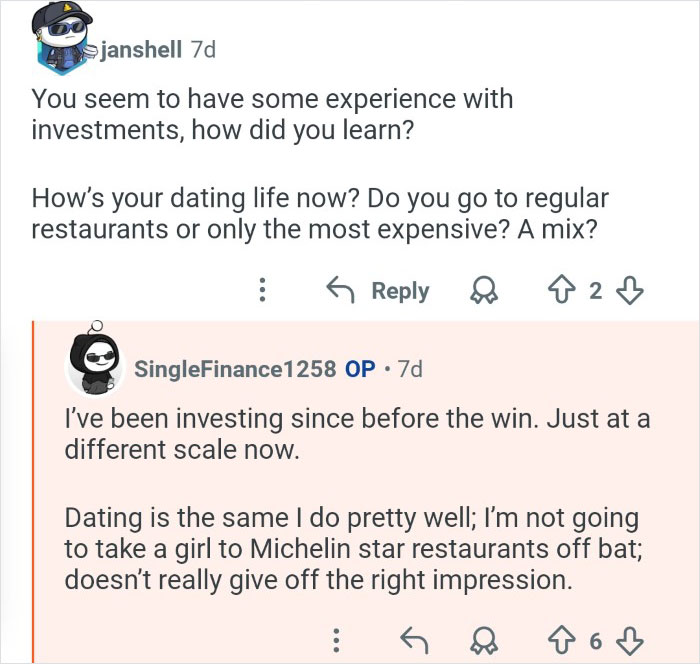Downvote janshell's comment
The image size is (700, 664).
(x=630, y=291)
